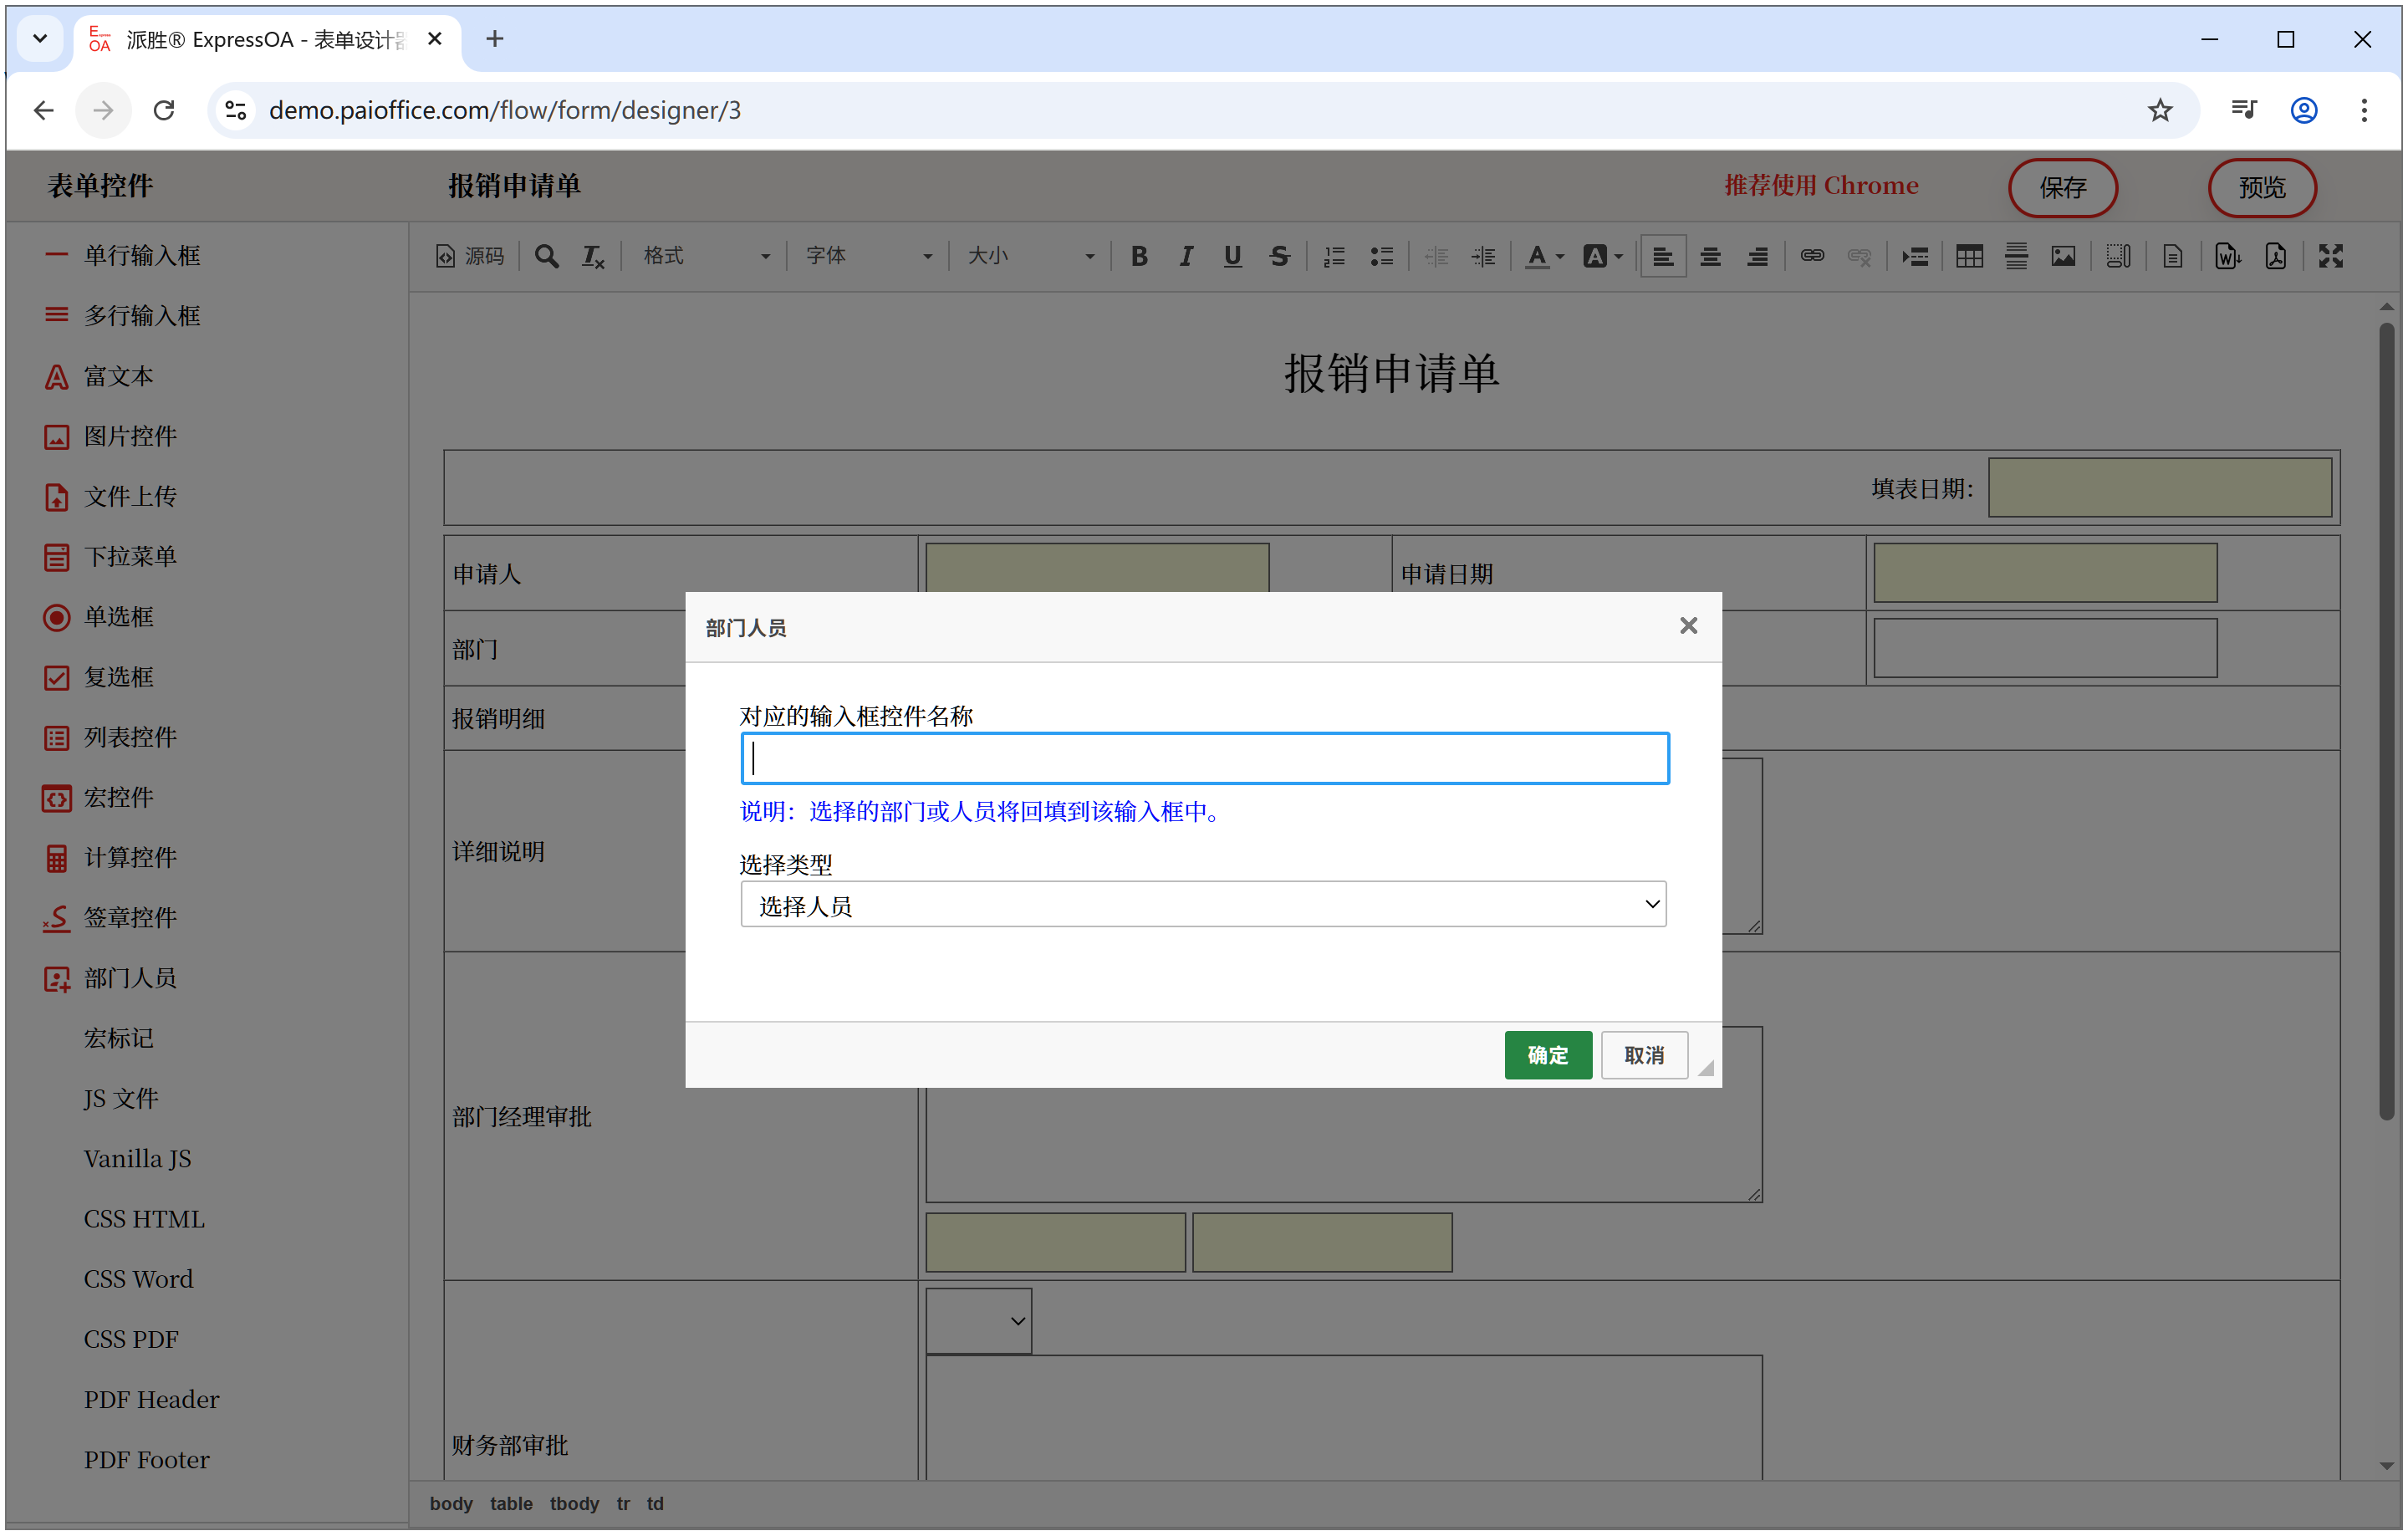Click the insert link icon

pyautogui.click(x=1811, y=256)
